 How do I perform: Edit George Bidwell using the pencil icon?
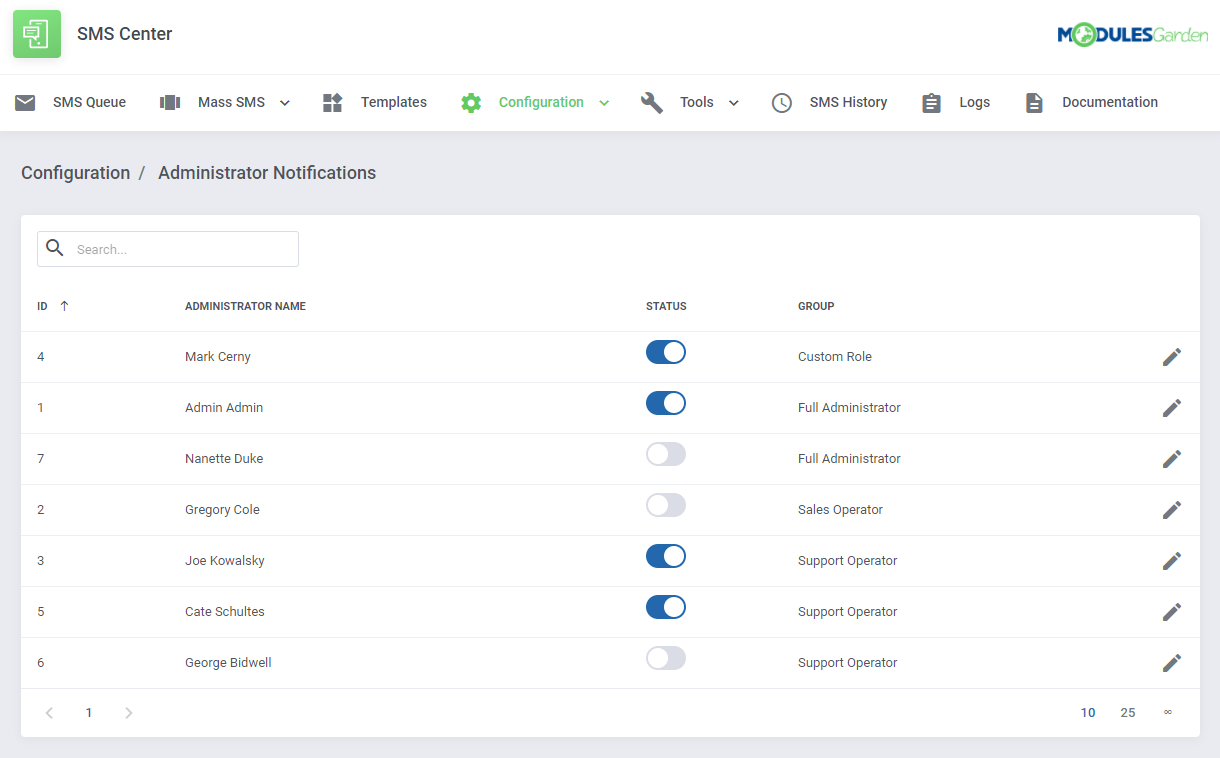pos(1172,662)
